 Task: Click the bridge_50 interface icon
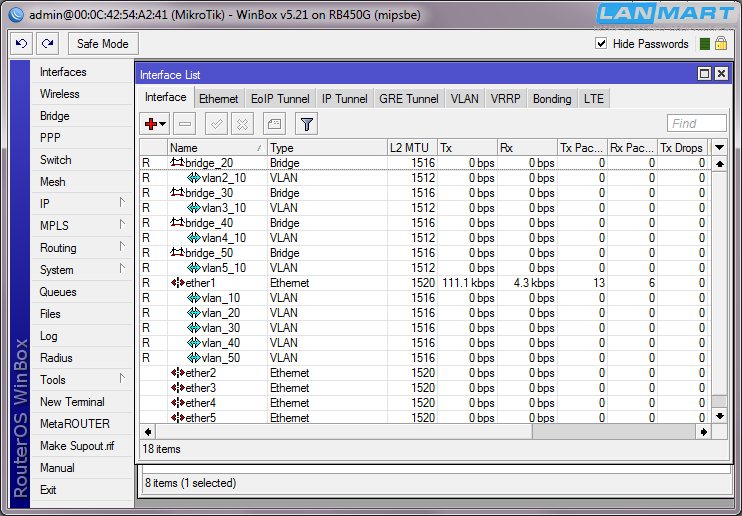[x=177, y=252]
